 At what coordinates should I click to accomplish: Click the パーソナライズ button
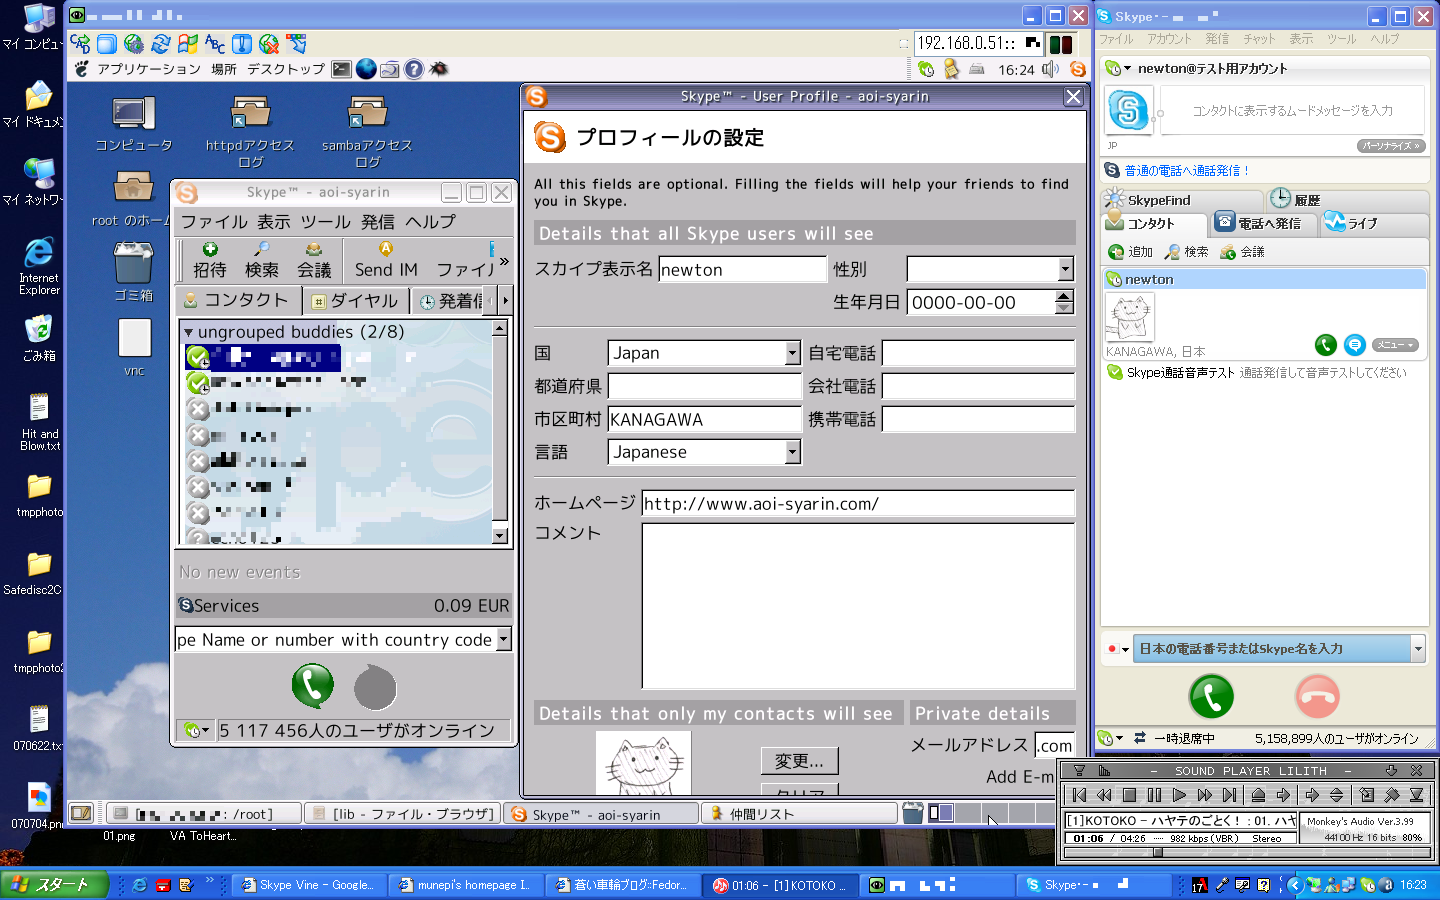(x=1390, y=146)
